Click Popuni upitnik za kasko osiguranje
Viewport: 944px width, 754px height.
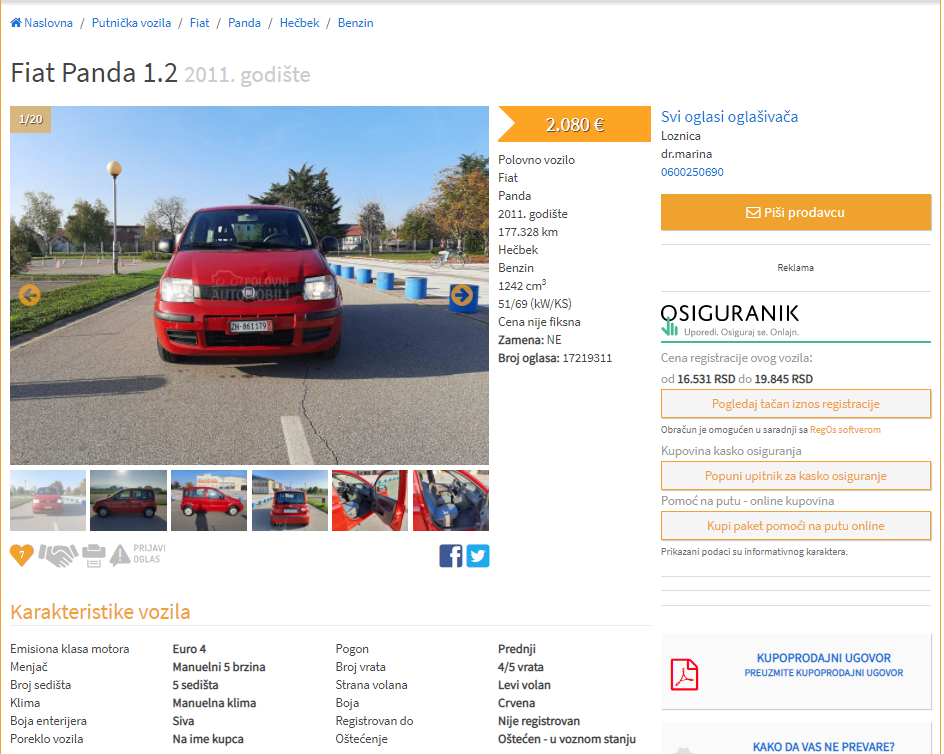(x=796, y=476)
